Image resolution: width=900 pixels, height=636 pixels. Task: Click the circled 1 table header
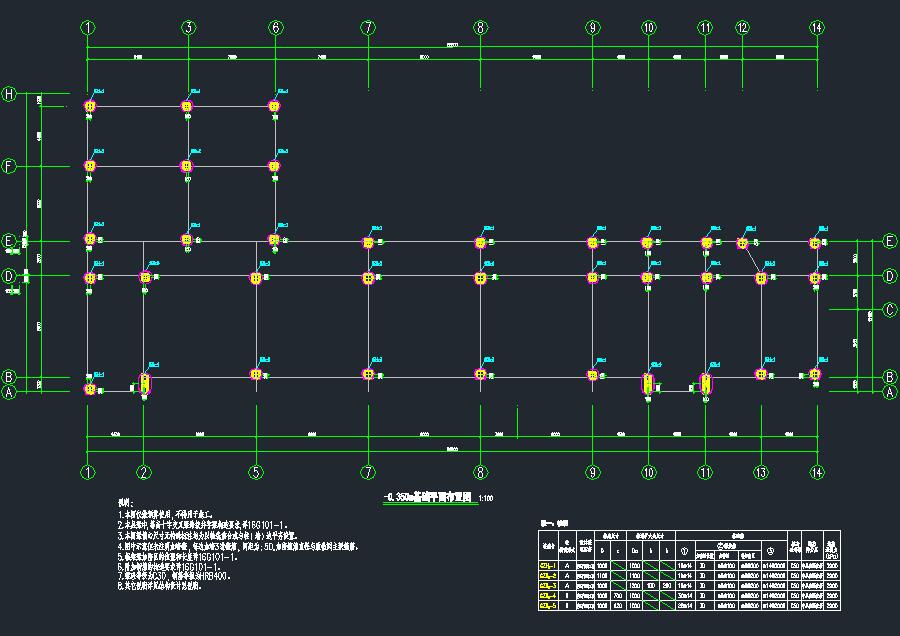pyautogui.click(x=684, y=550)
